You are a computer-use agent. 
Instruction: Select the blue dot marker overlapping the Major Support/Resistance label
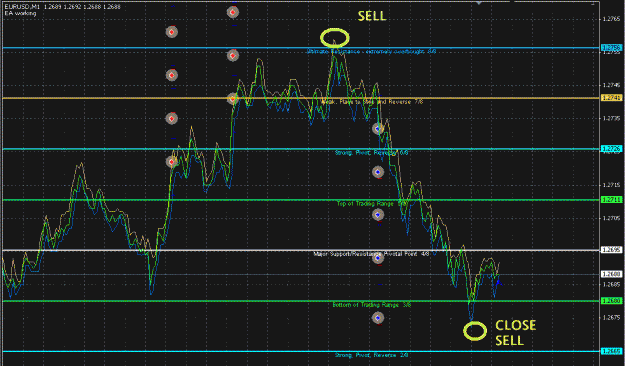[x=378, y=258]
